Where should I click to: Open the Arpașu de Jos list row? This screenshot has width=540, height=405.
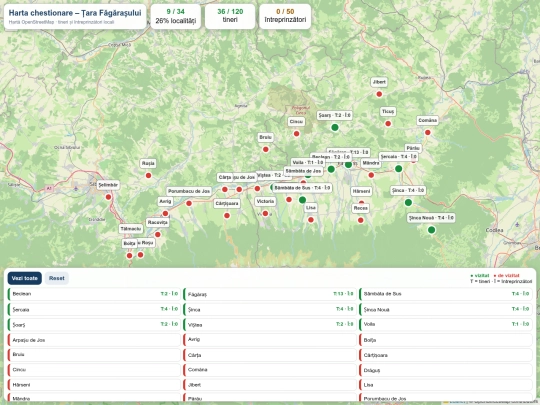click(94, 340)
